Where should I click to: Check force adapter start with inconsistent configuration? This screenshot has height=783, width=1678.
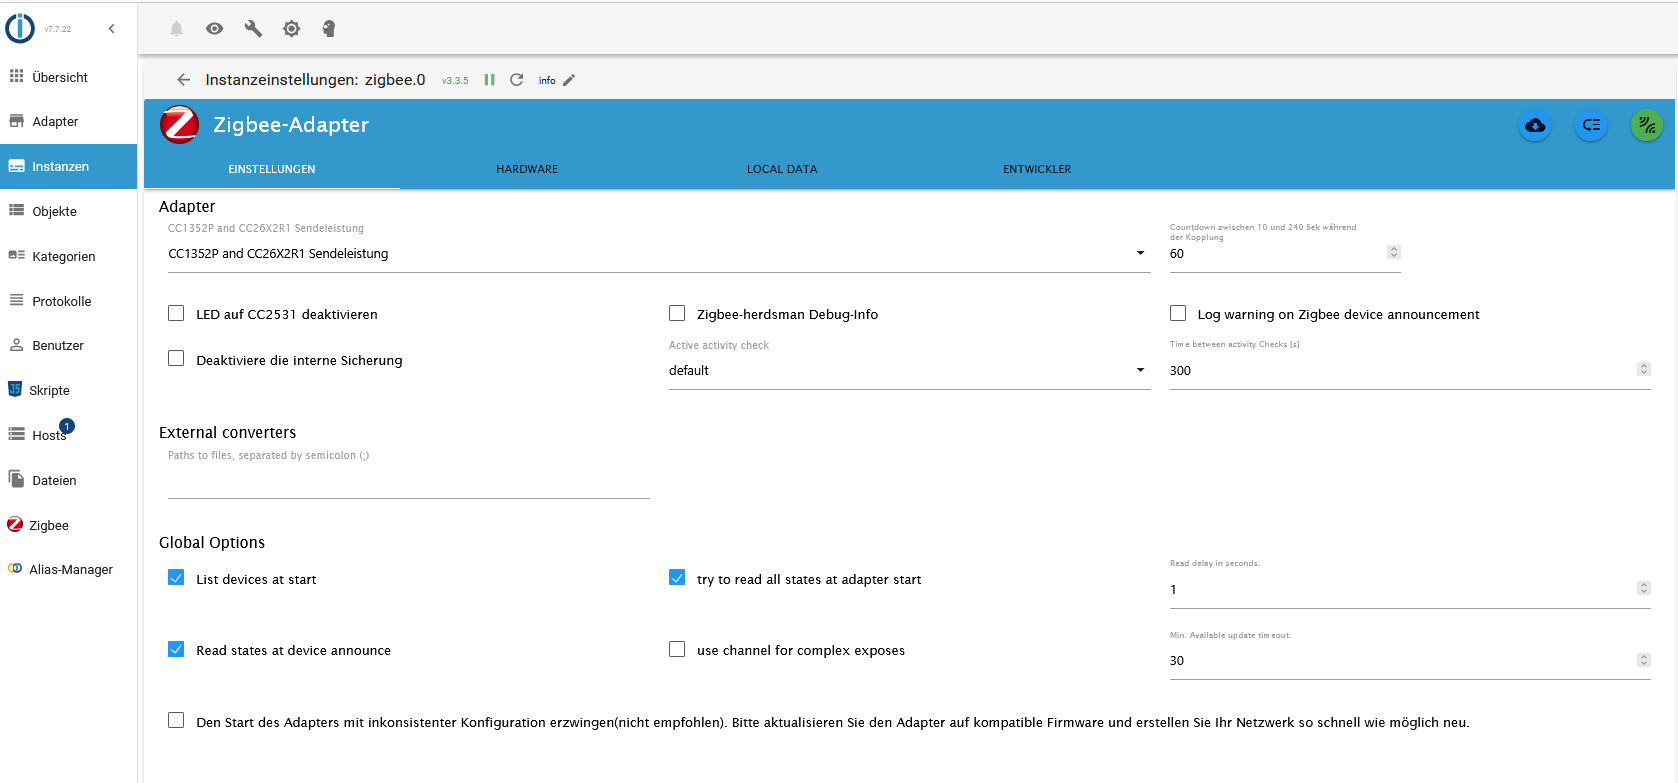[176, 720]
